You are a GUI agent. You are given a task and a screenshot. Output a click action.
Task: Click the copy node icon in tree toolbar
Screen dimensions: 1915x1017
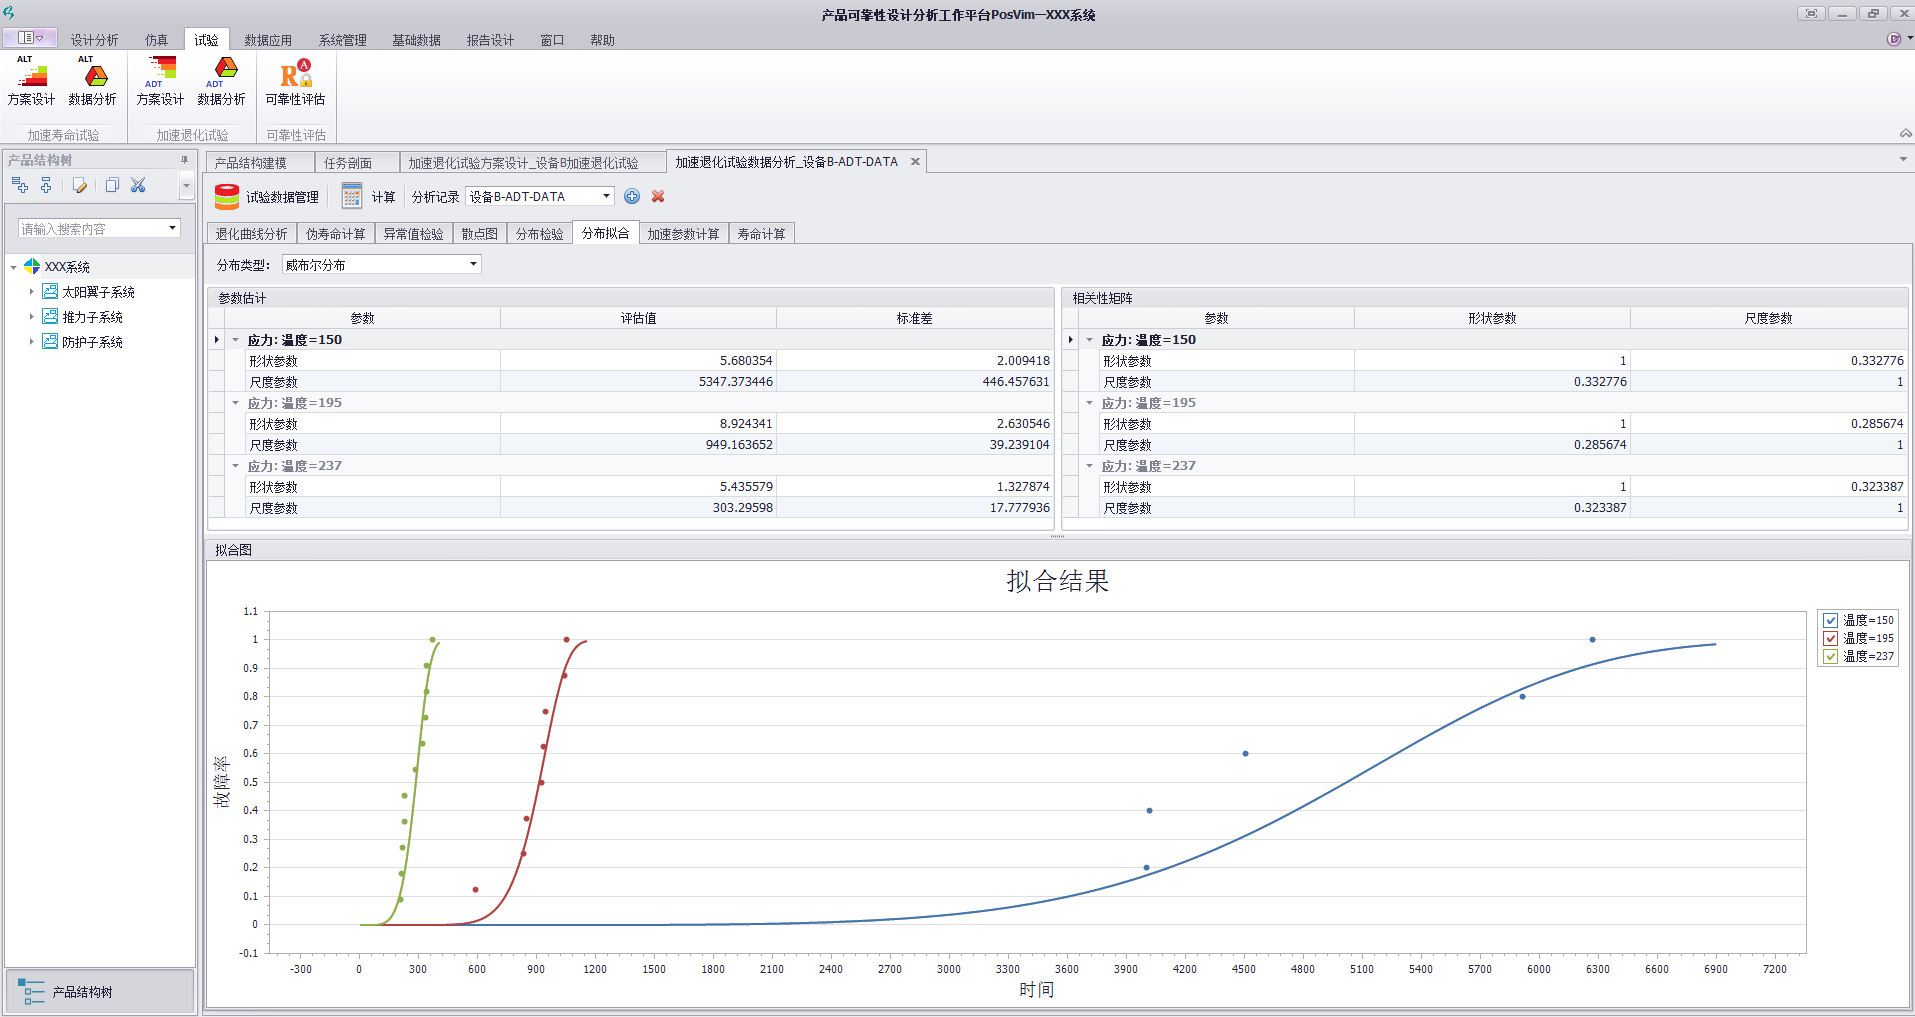112,185
